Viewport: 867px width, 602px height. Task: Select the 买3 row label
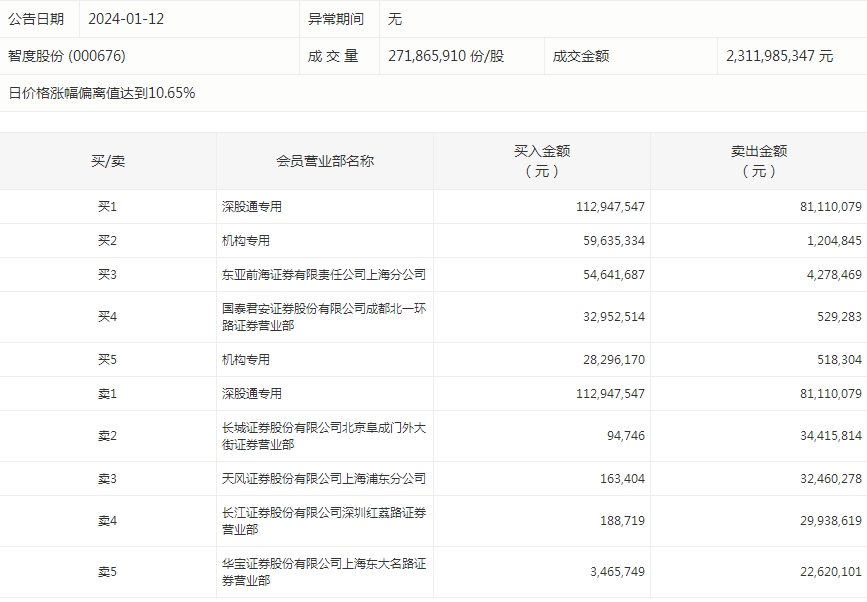107,275
